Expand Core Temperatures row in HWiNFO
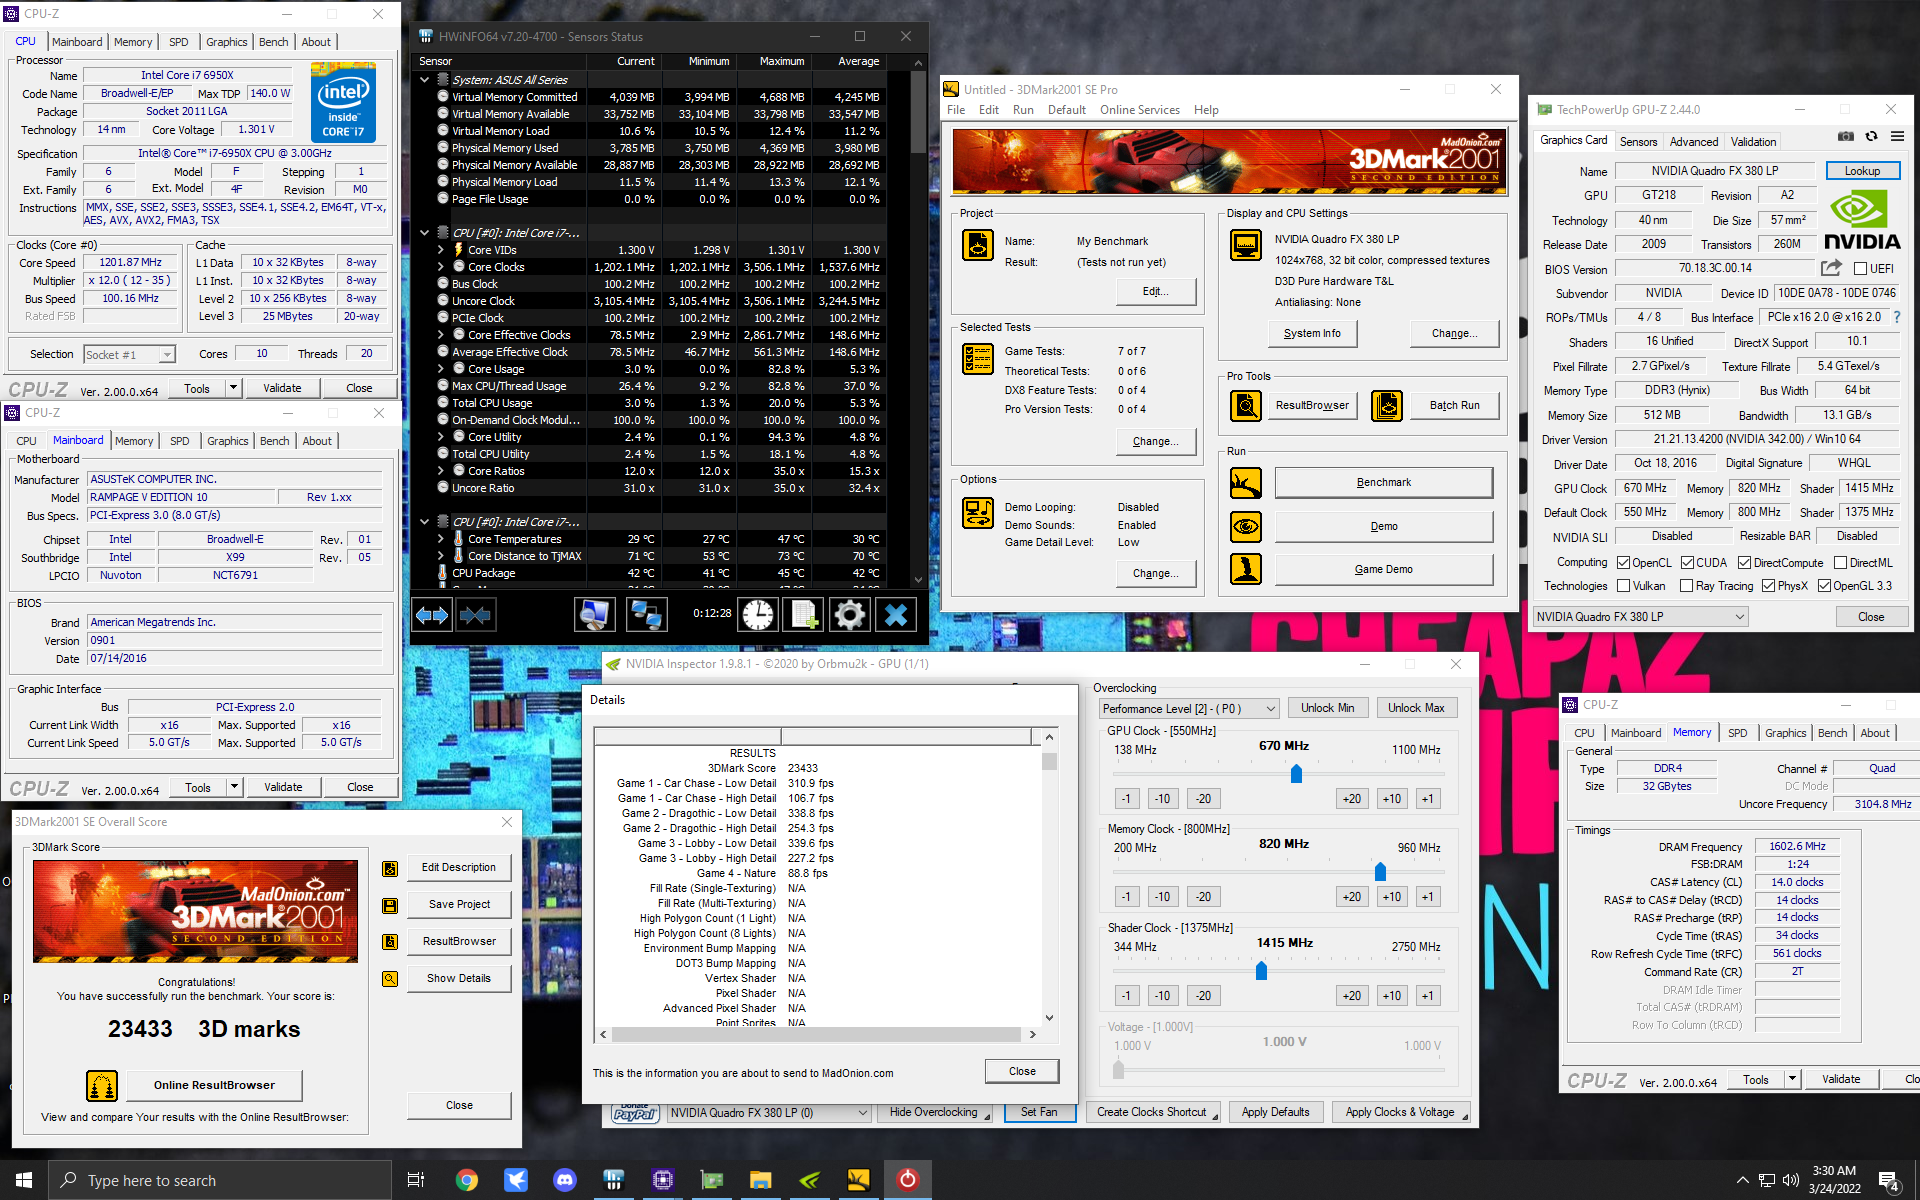This screenshot has width=1920, height=1200. point(441,539)
